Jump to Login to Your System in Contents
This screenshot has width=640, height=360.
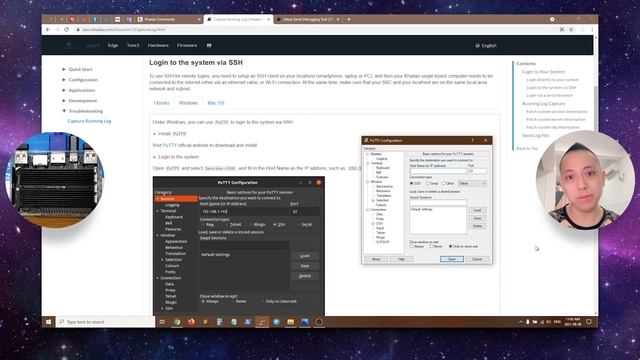[543, 71]
